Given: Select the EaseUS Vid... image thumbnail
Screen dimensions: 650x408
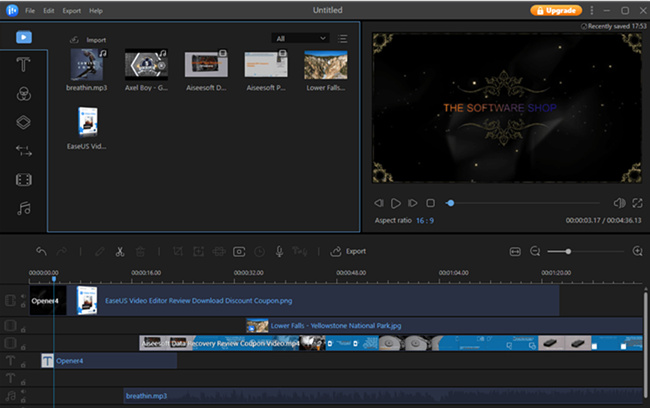Looking at the screenshot, I should [87, 122].
